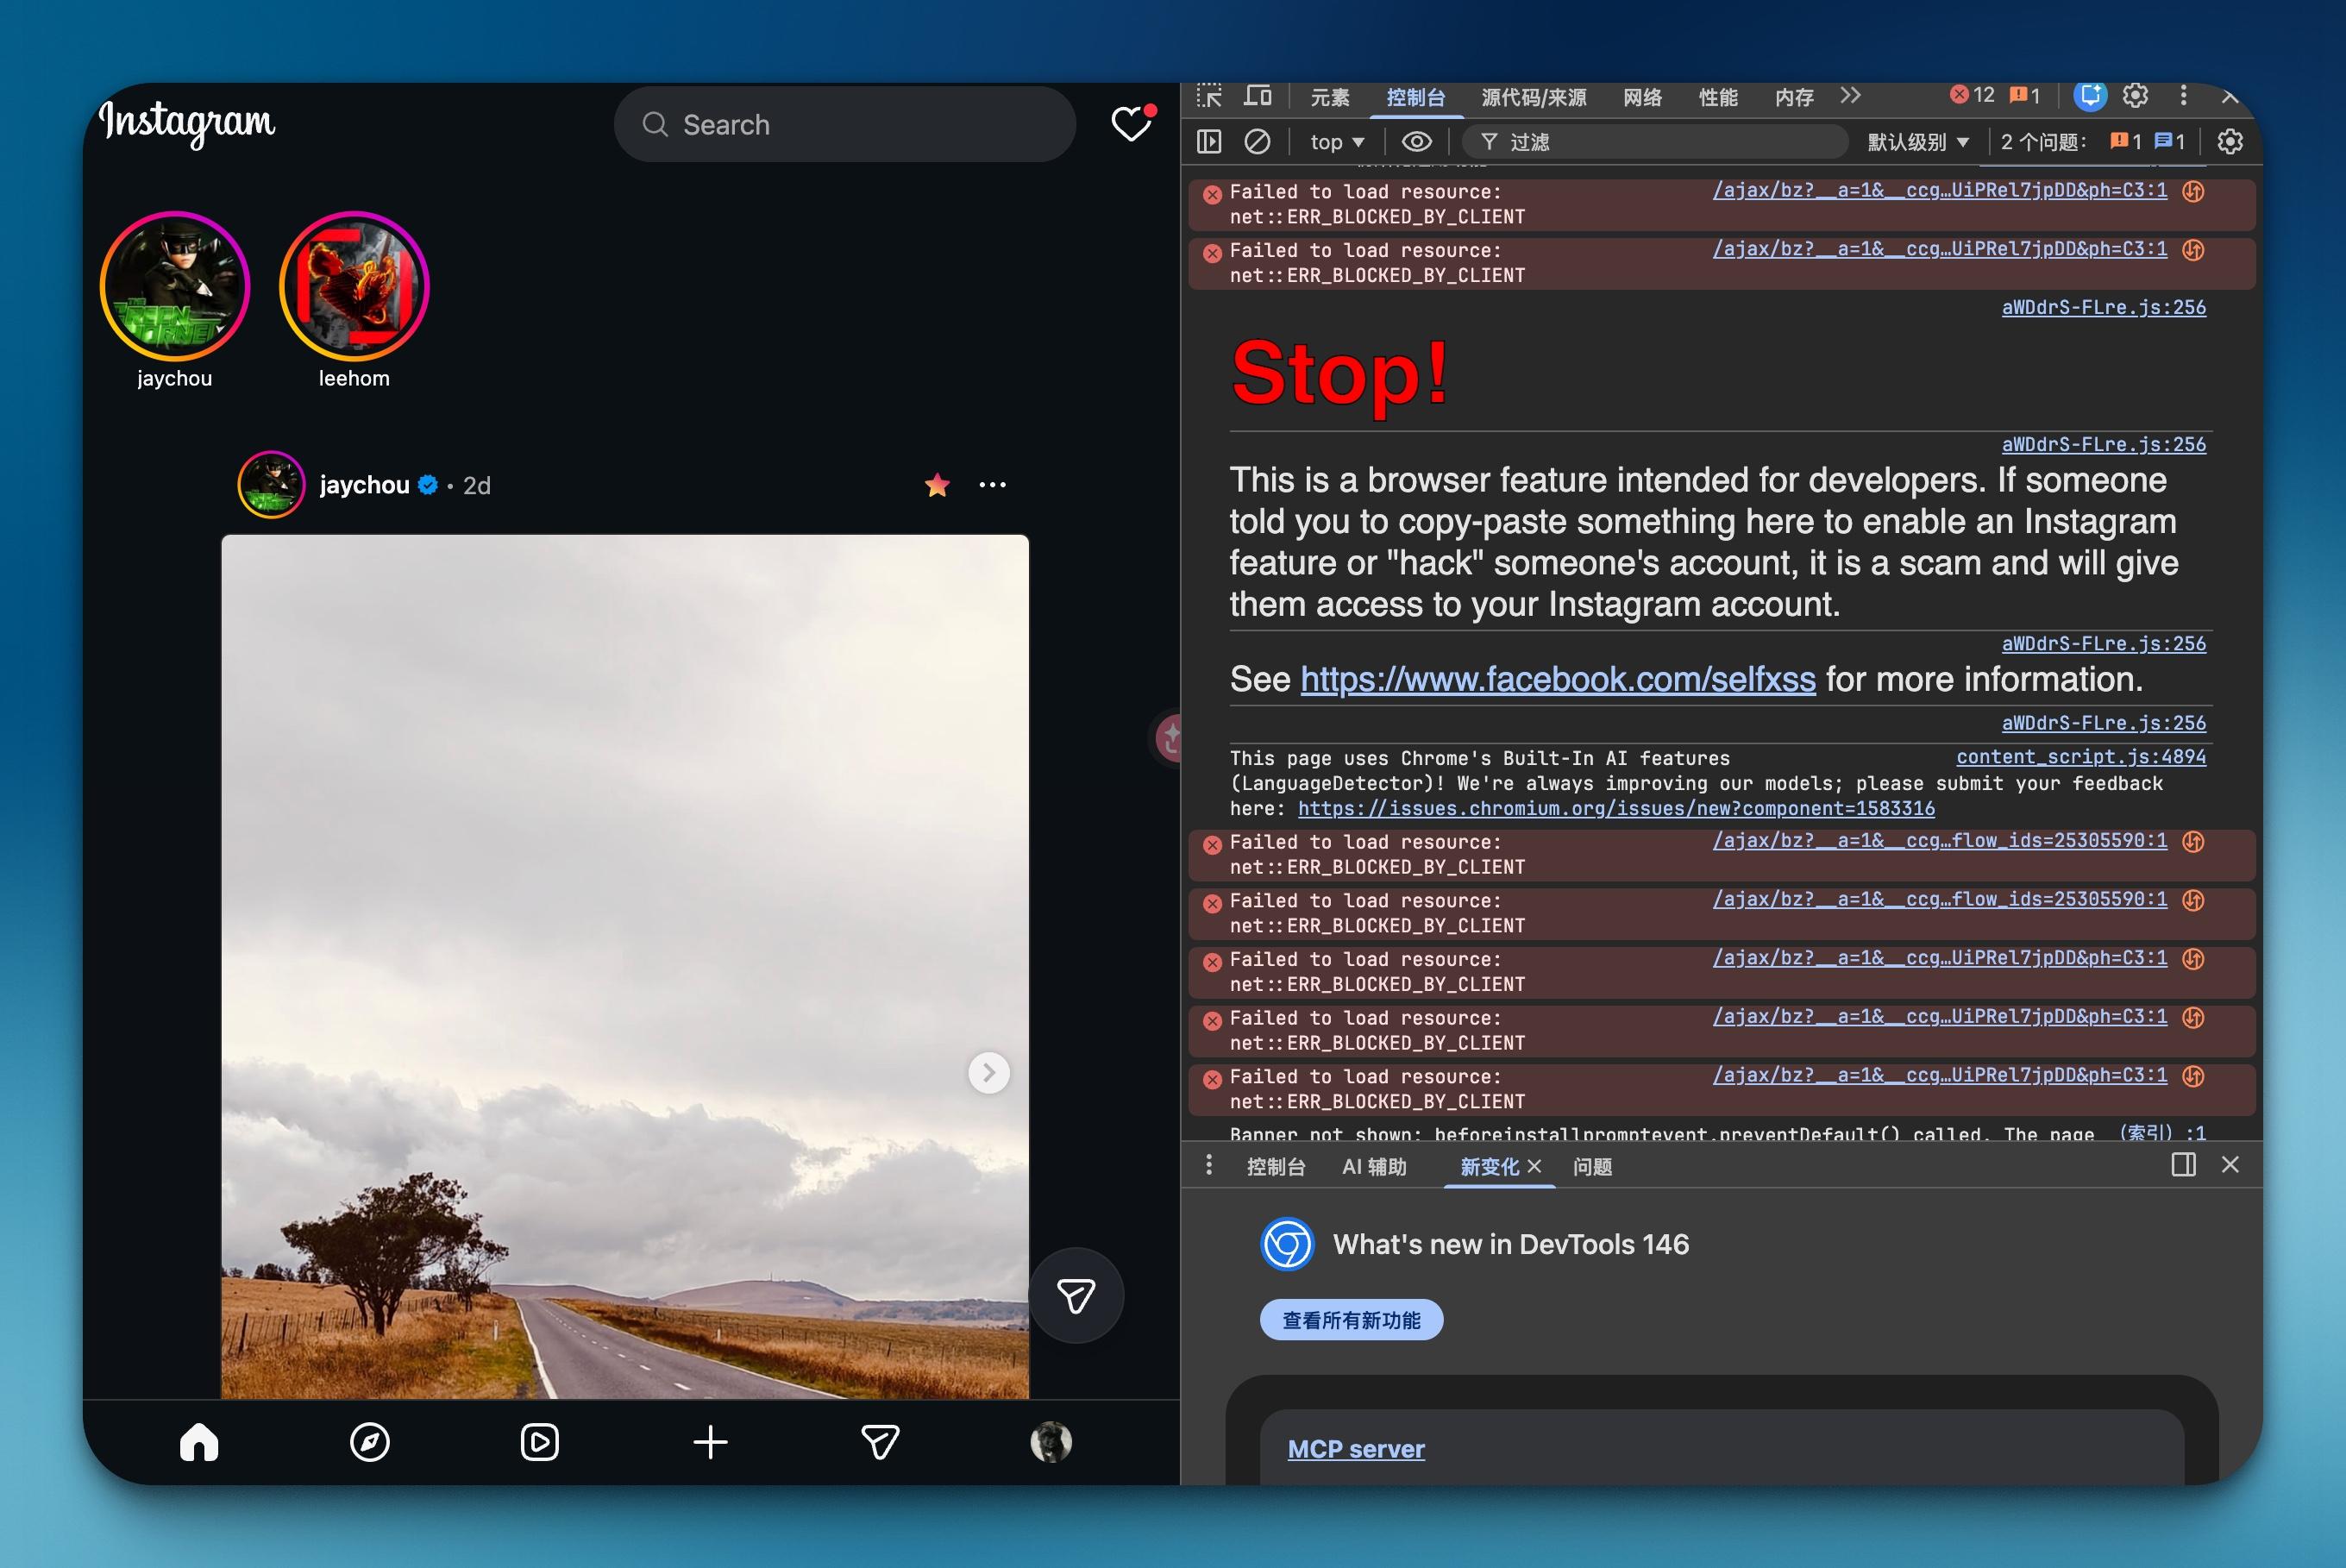Open the Reels icon in bottom bar

540,1442
